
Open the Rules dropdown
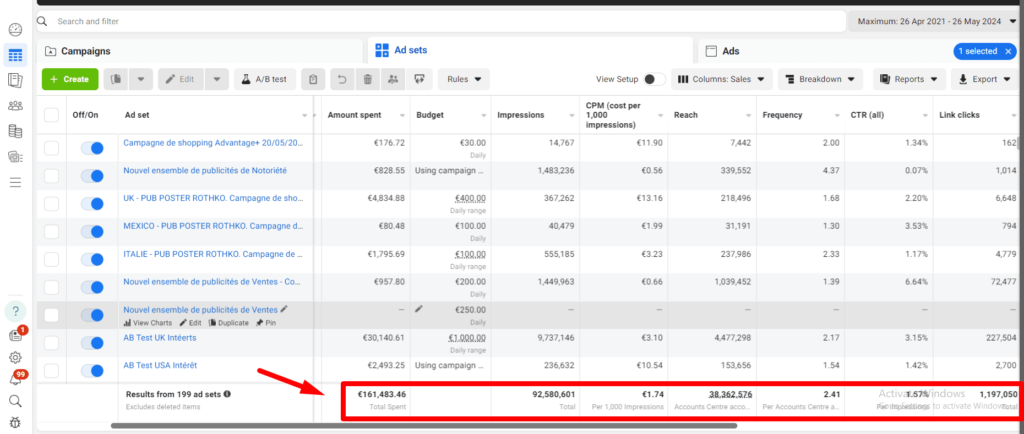pos(464,79)
